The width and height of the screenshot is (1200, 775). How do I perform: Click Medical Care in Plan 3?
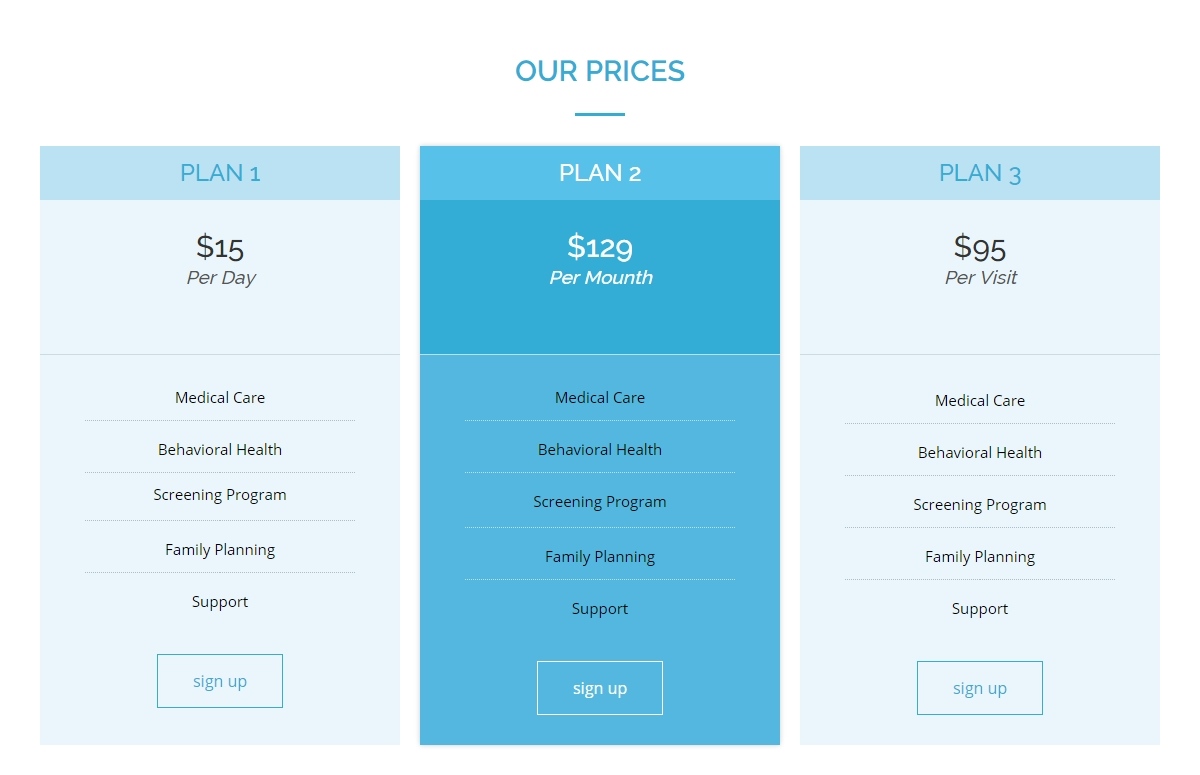pyautogui.click(x=980, y=401)
